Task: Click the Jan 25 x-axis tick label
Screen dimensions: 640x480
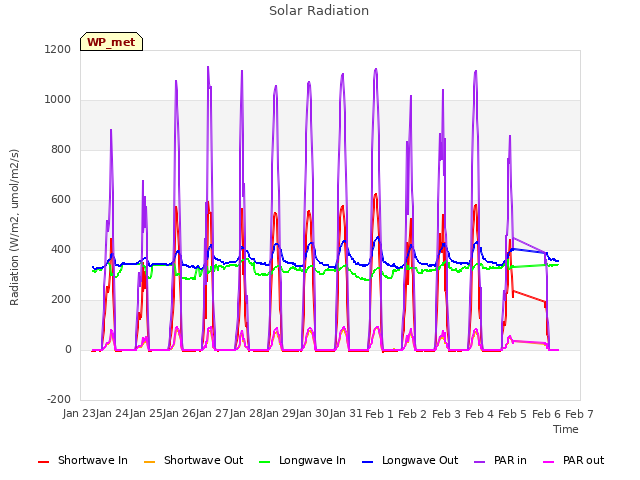Action: click(x=146, y=413)
